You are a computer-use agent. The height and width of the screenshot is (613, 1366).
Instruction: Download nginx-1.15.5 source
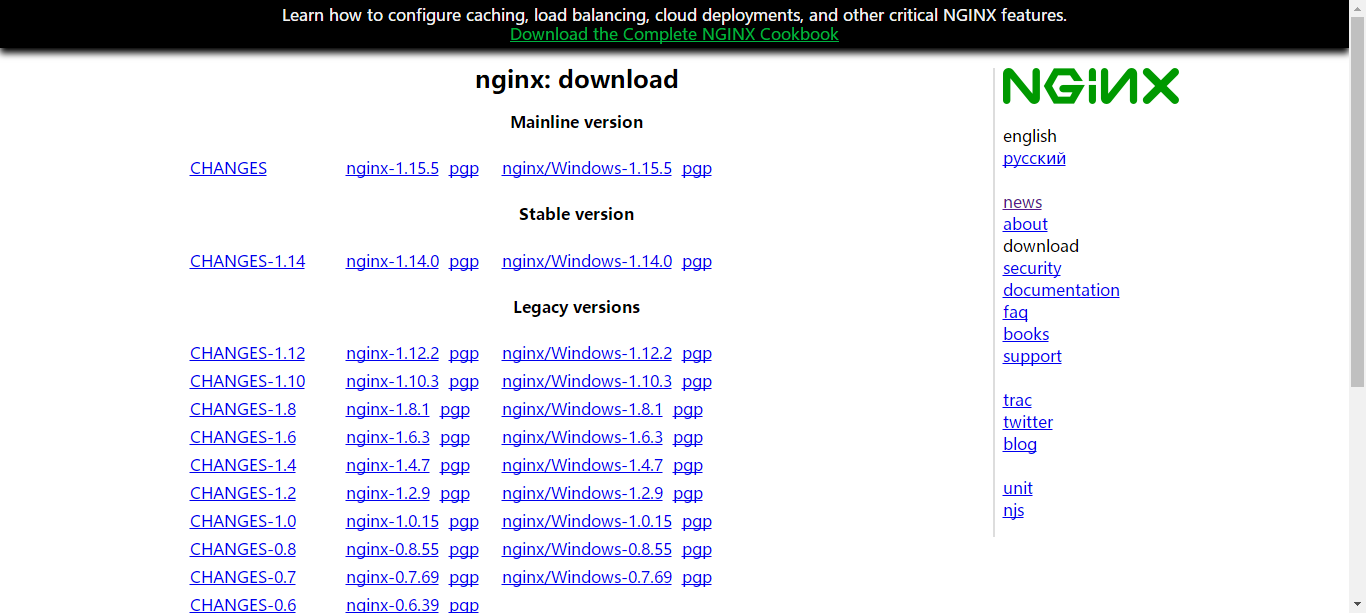point(392,168)
